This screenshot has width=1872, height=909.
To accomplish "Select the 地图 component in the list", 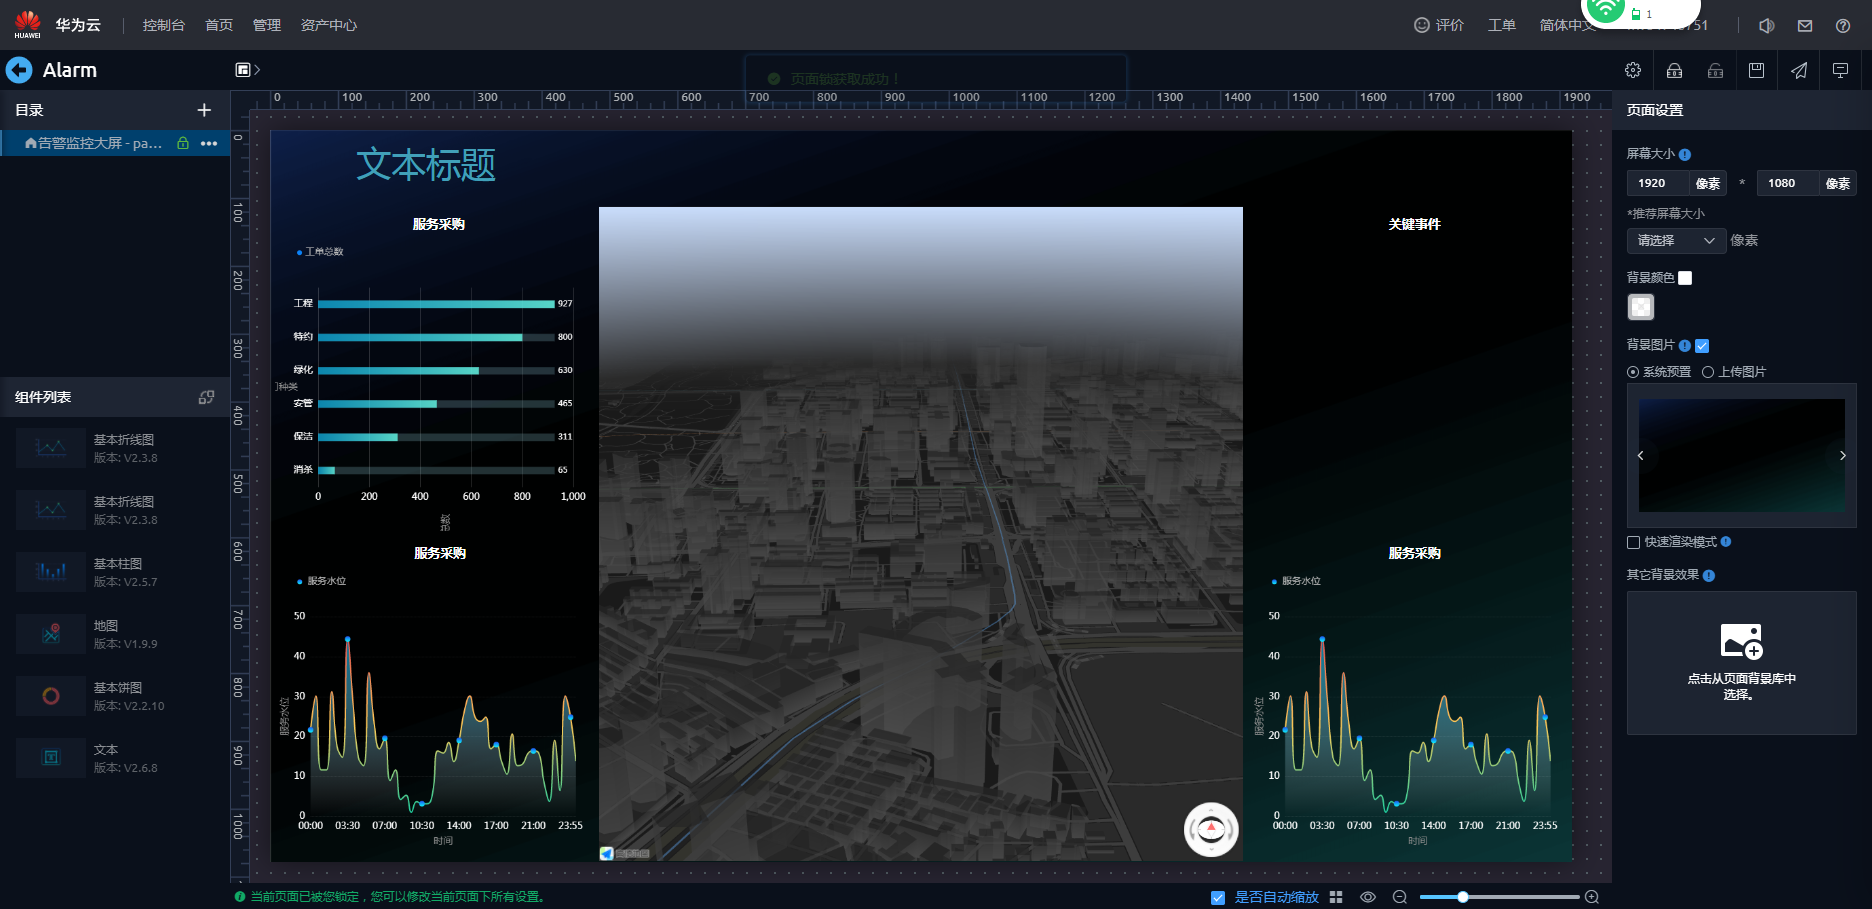I will pos(115,634).
